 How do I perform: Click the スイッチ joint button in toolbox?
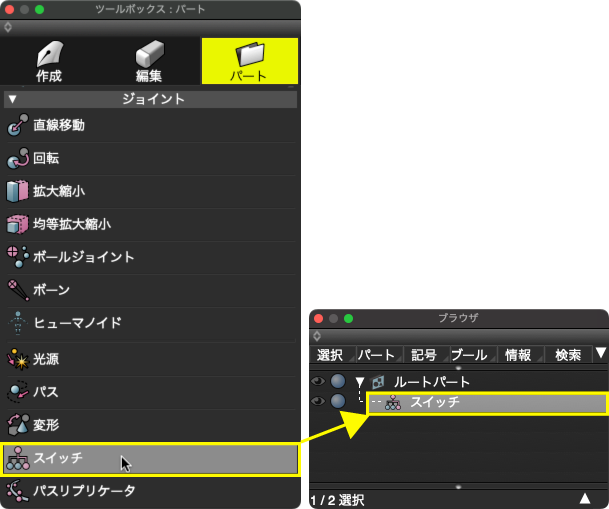coord(150,459)
